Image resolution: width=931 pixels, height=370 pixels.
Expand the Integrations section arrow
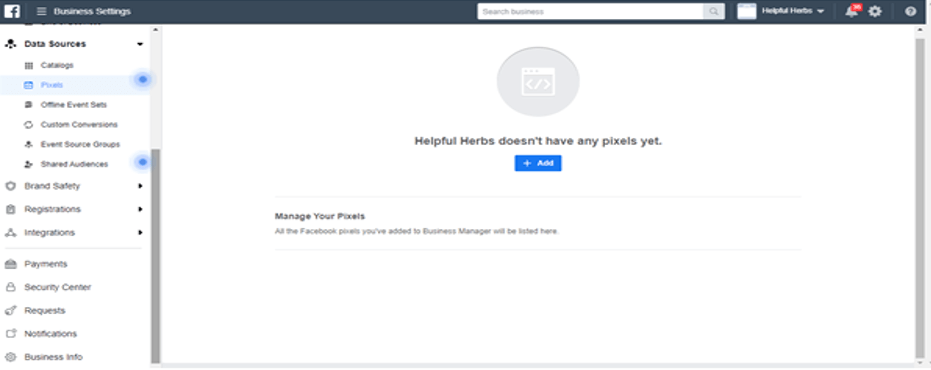pos(140,232)
